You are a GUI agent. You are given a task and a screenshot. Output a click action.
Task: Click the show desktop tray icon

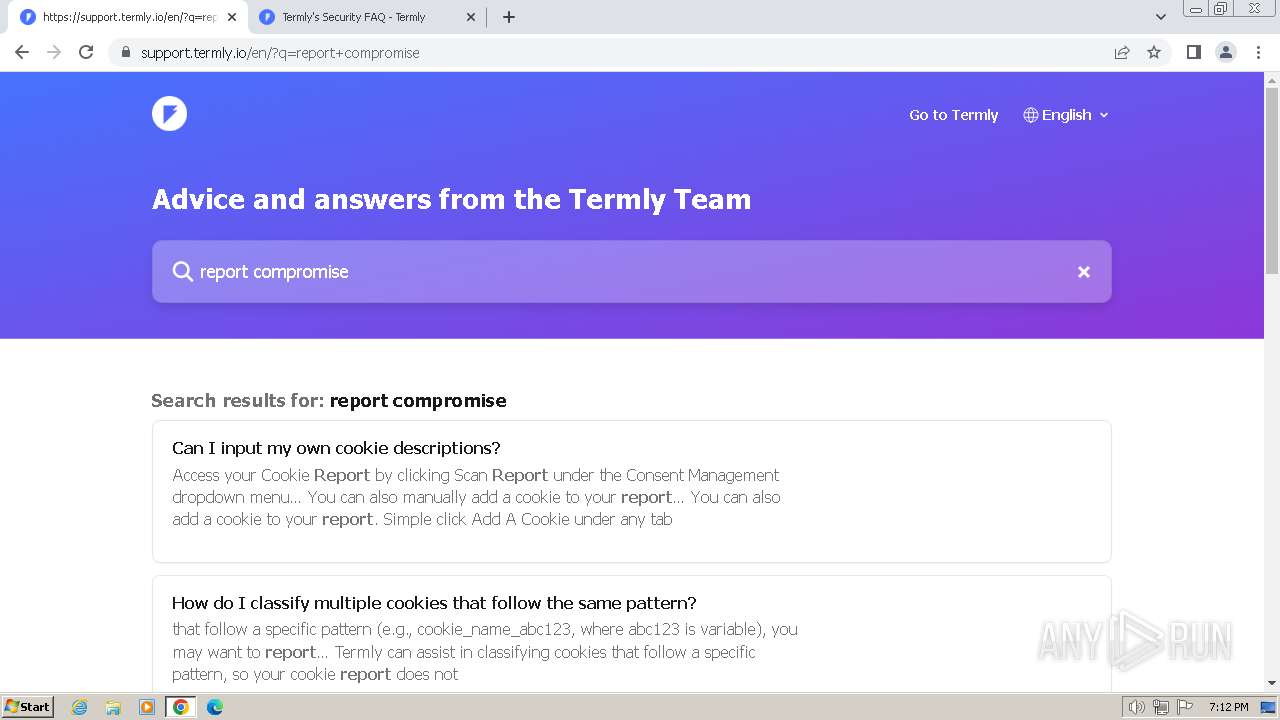coord(1269,707)
